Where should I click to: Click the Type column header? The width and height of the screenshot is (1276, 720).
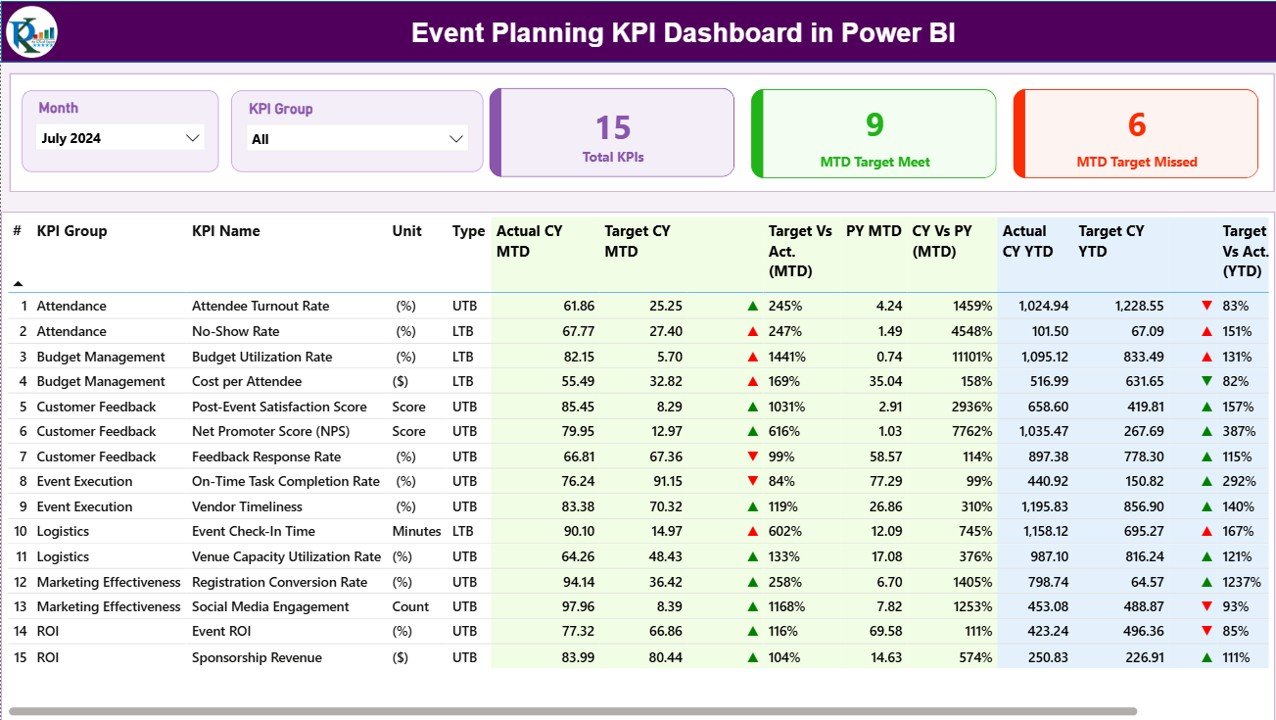tap(468, 231)
